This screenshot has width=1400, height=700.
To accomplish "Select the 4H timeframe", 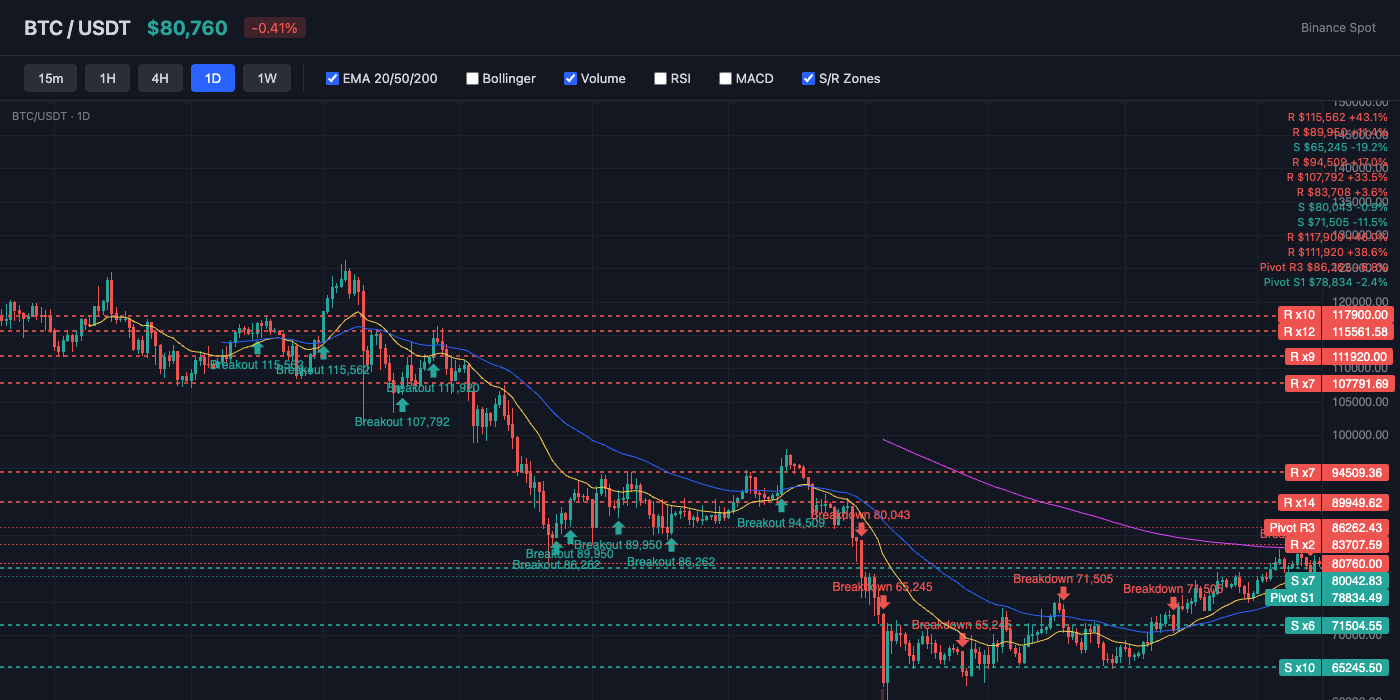I will click(x=160, y=78).
